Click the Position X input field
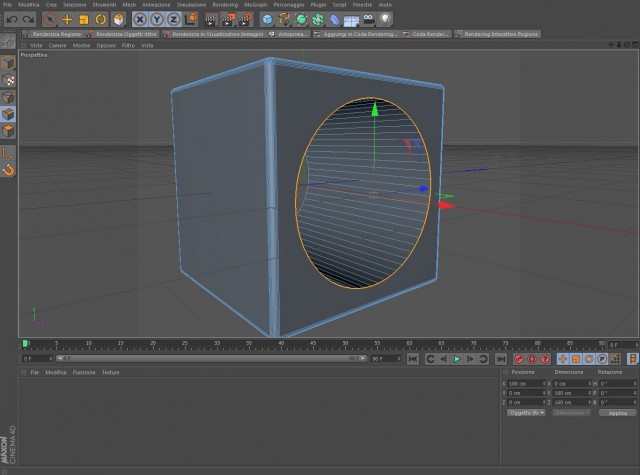 click(x=526, y=384)
